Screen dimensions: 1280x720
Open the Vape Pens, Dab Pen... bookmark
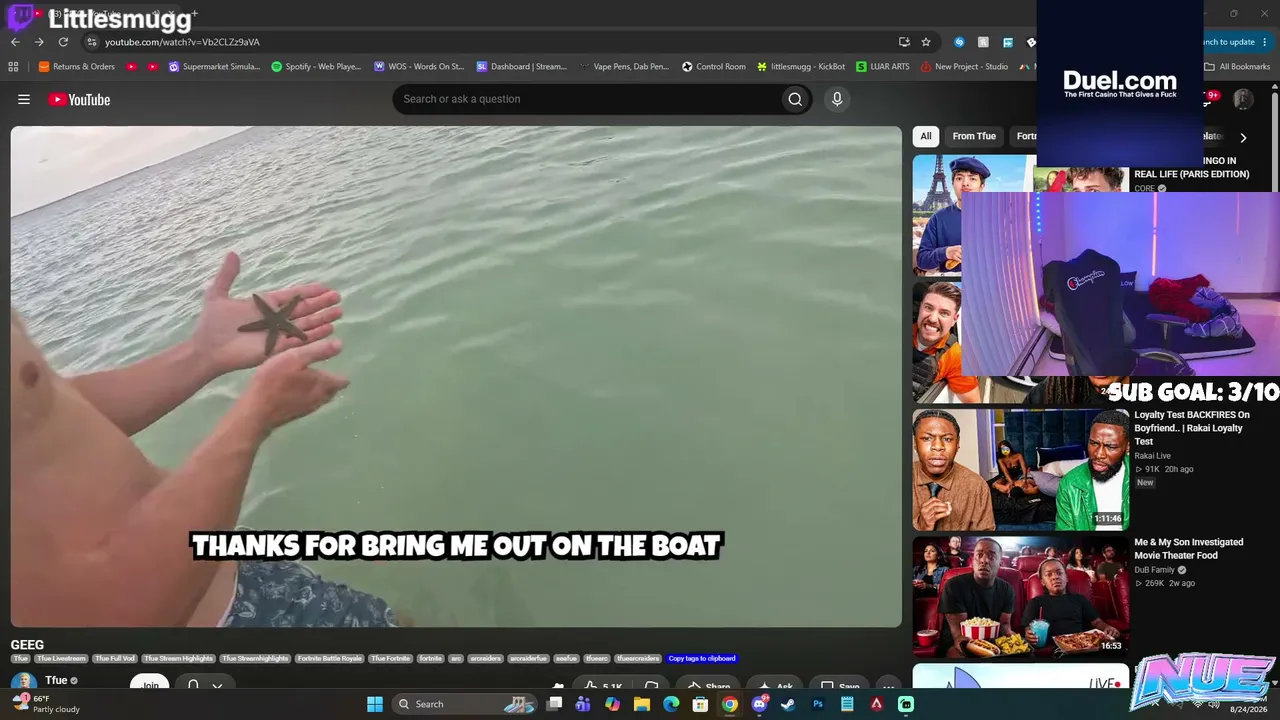pos(623,67)
